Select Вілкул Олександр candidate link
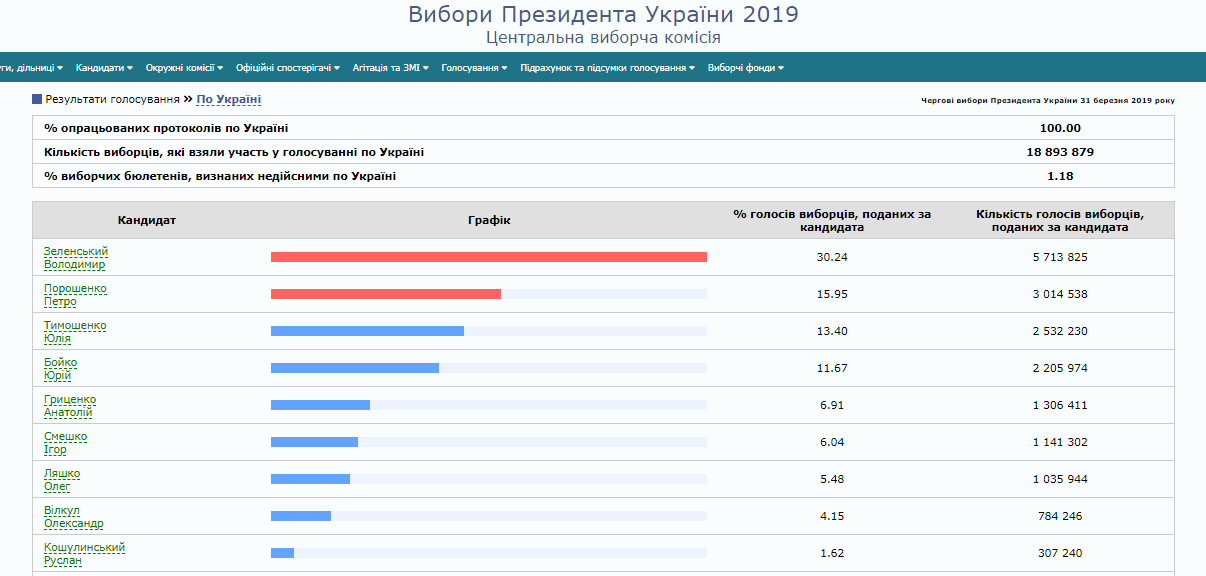 pyautogui.click(x=73, y=517)
